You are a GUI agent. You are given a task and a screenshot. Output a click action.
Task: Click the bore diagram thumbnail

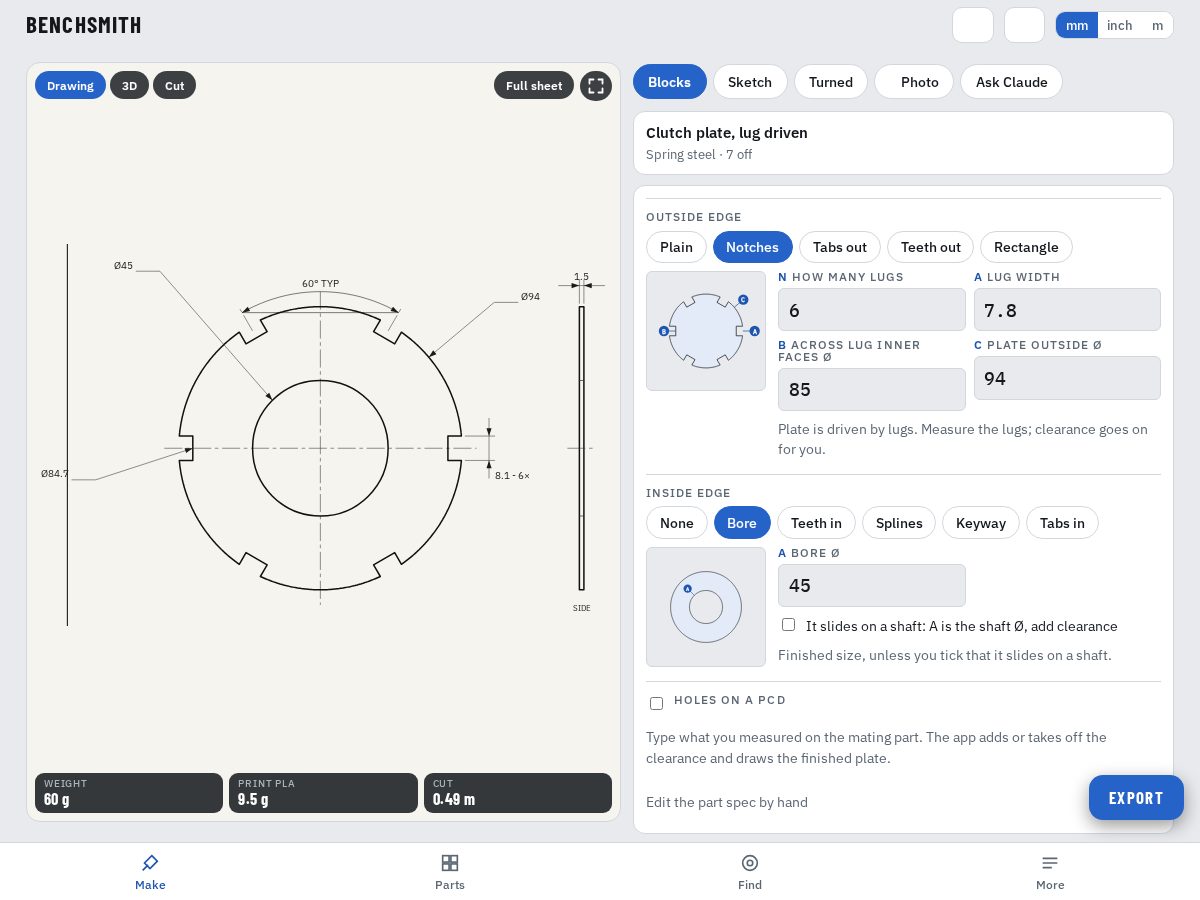tap(706, 607)
